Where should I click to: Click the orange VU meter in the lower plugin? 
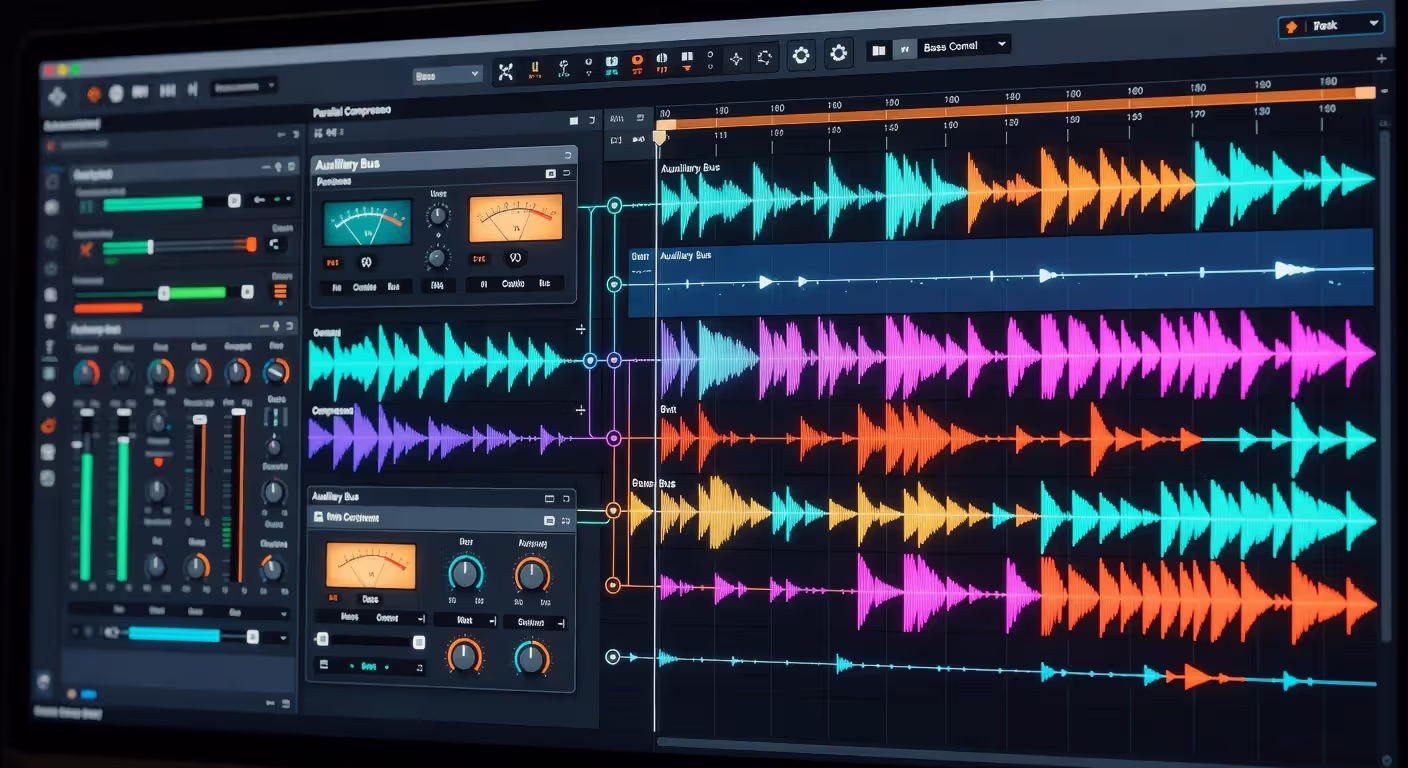click(370, 566)
